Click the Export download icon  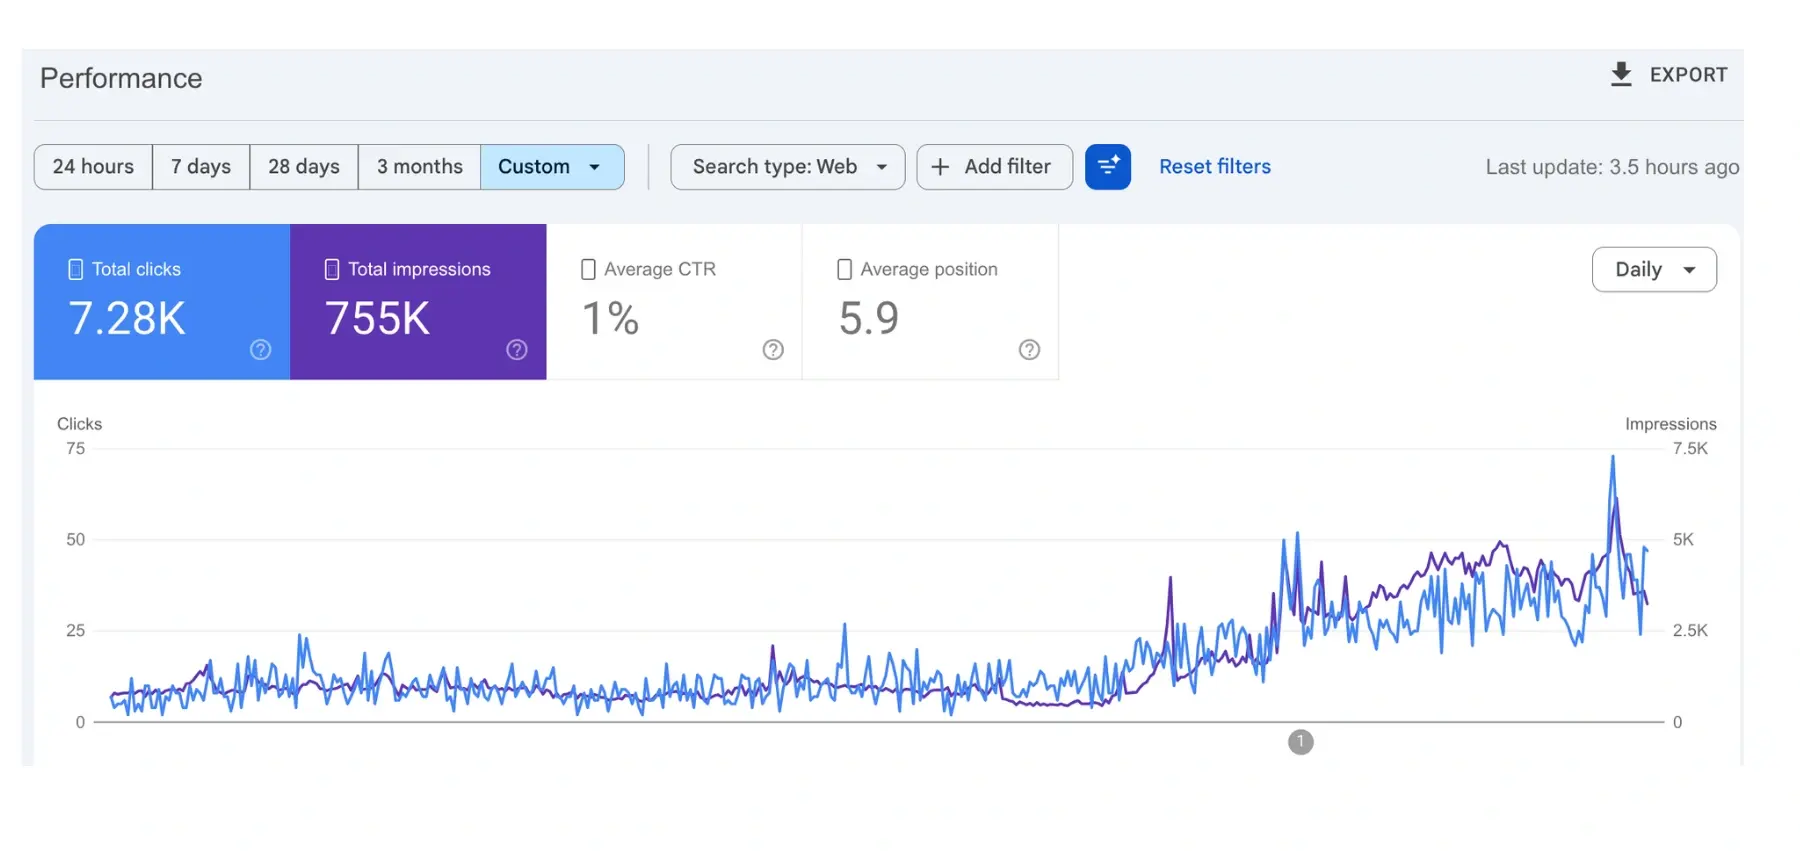click(1621, 74)
